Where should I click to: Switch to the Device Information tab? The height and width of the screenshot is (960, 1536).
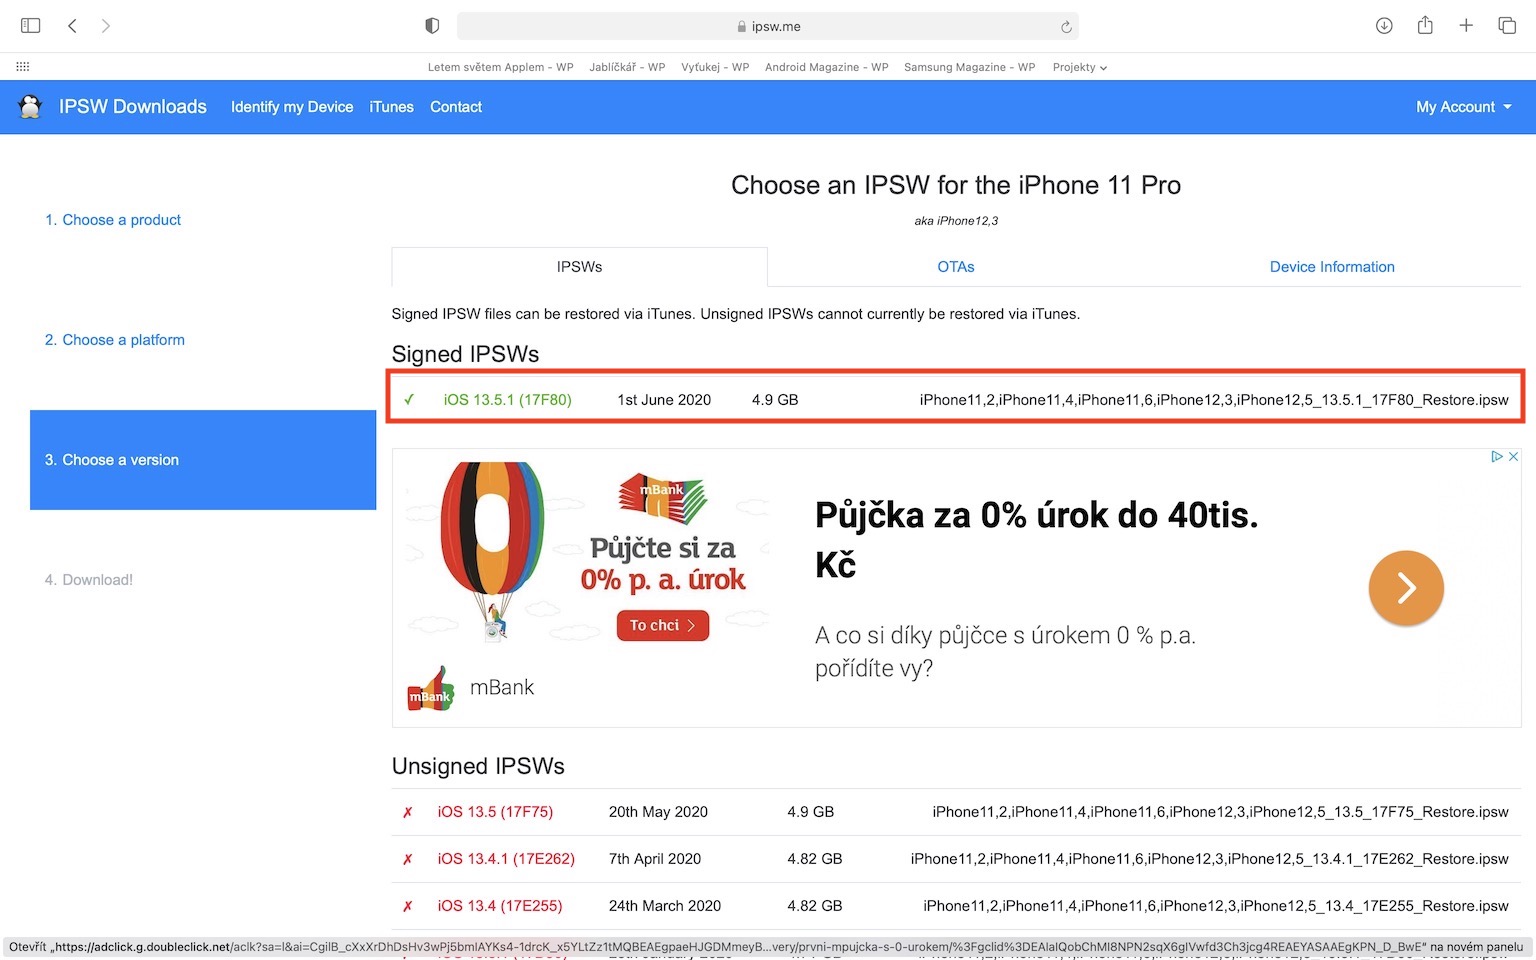[1332, 267]
